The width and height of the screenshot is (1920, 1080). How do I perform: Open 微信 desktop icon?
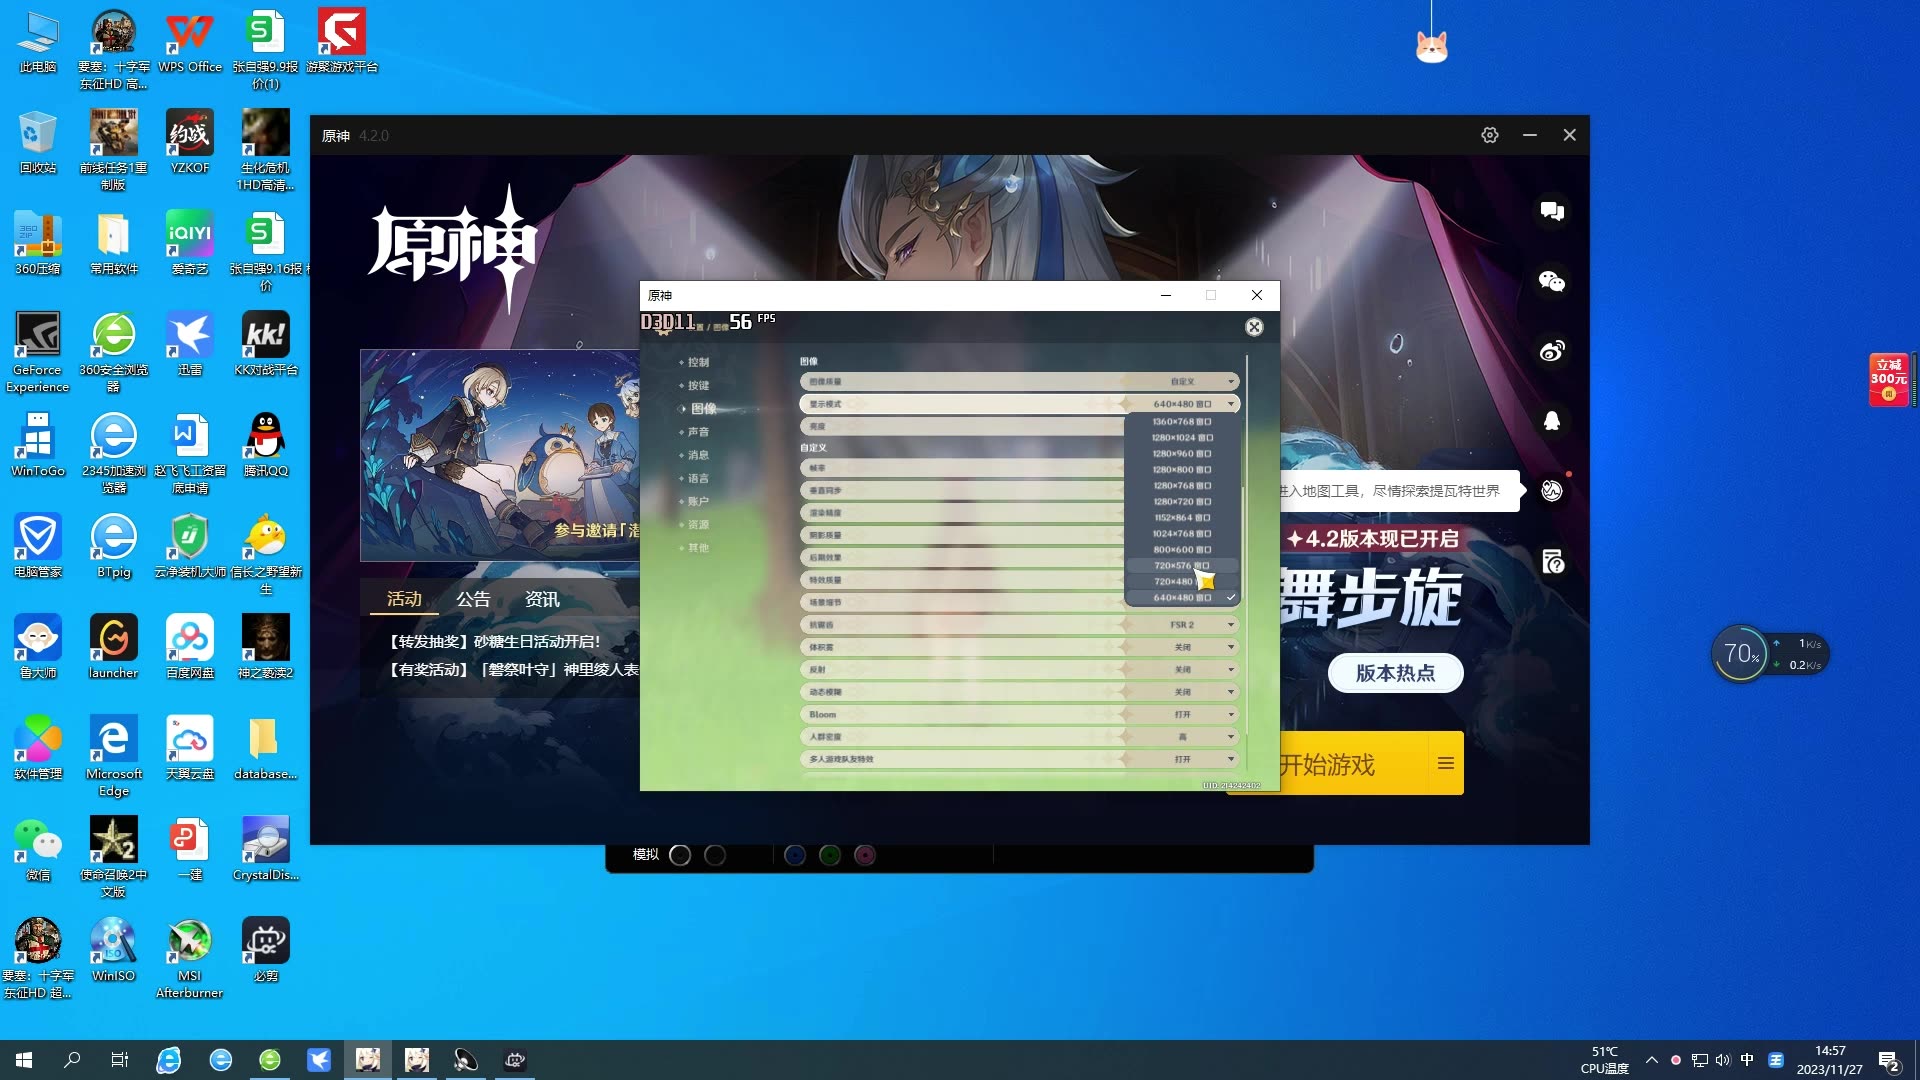38,849
